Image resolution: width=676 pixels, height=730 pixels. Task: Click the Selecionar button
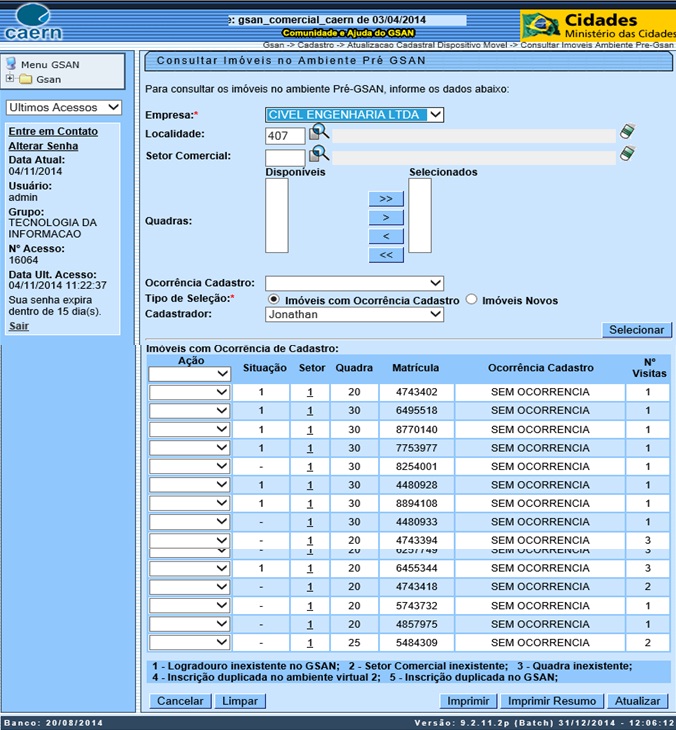click(637, 330)
